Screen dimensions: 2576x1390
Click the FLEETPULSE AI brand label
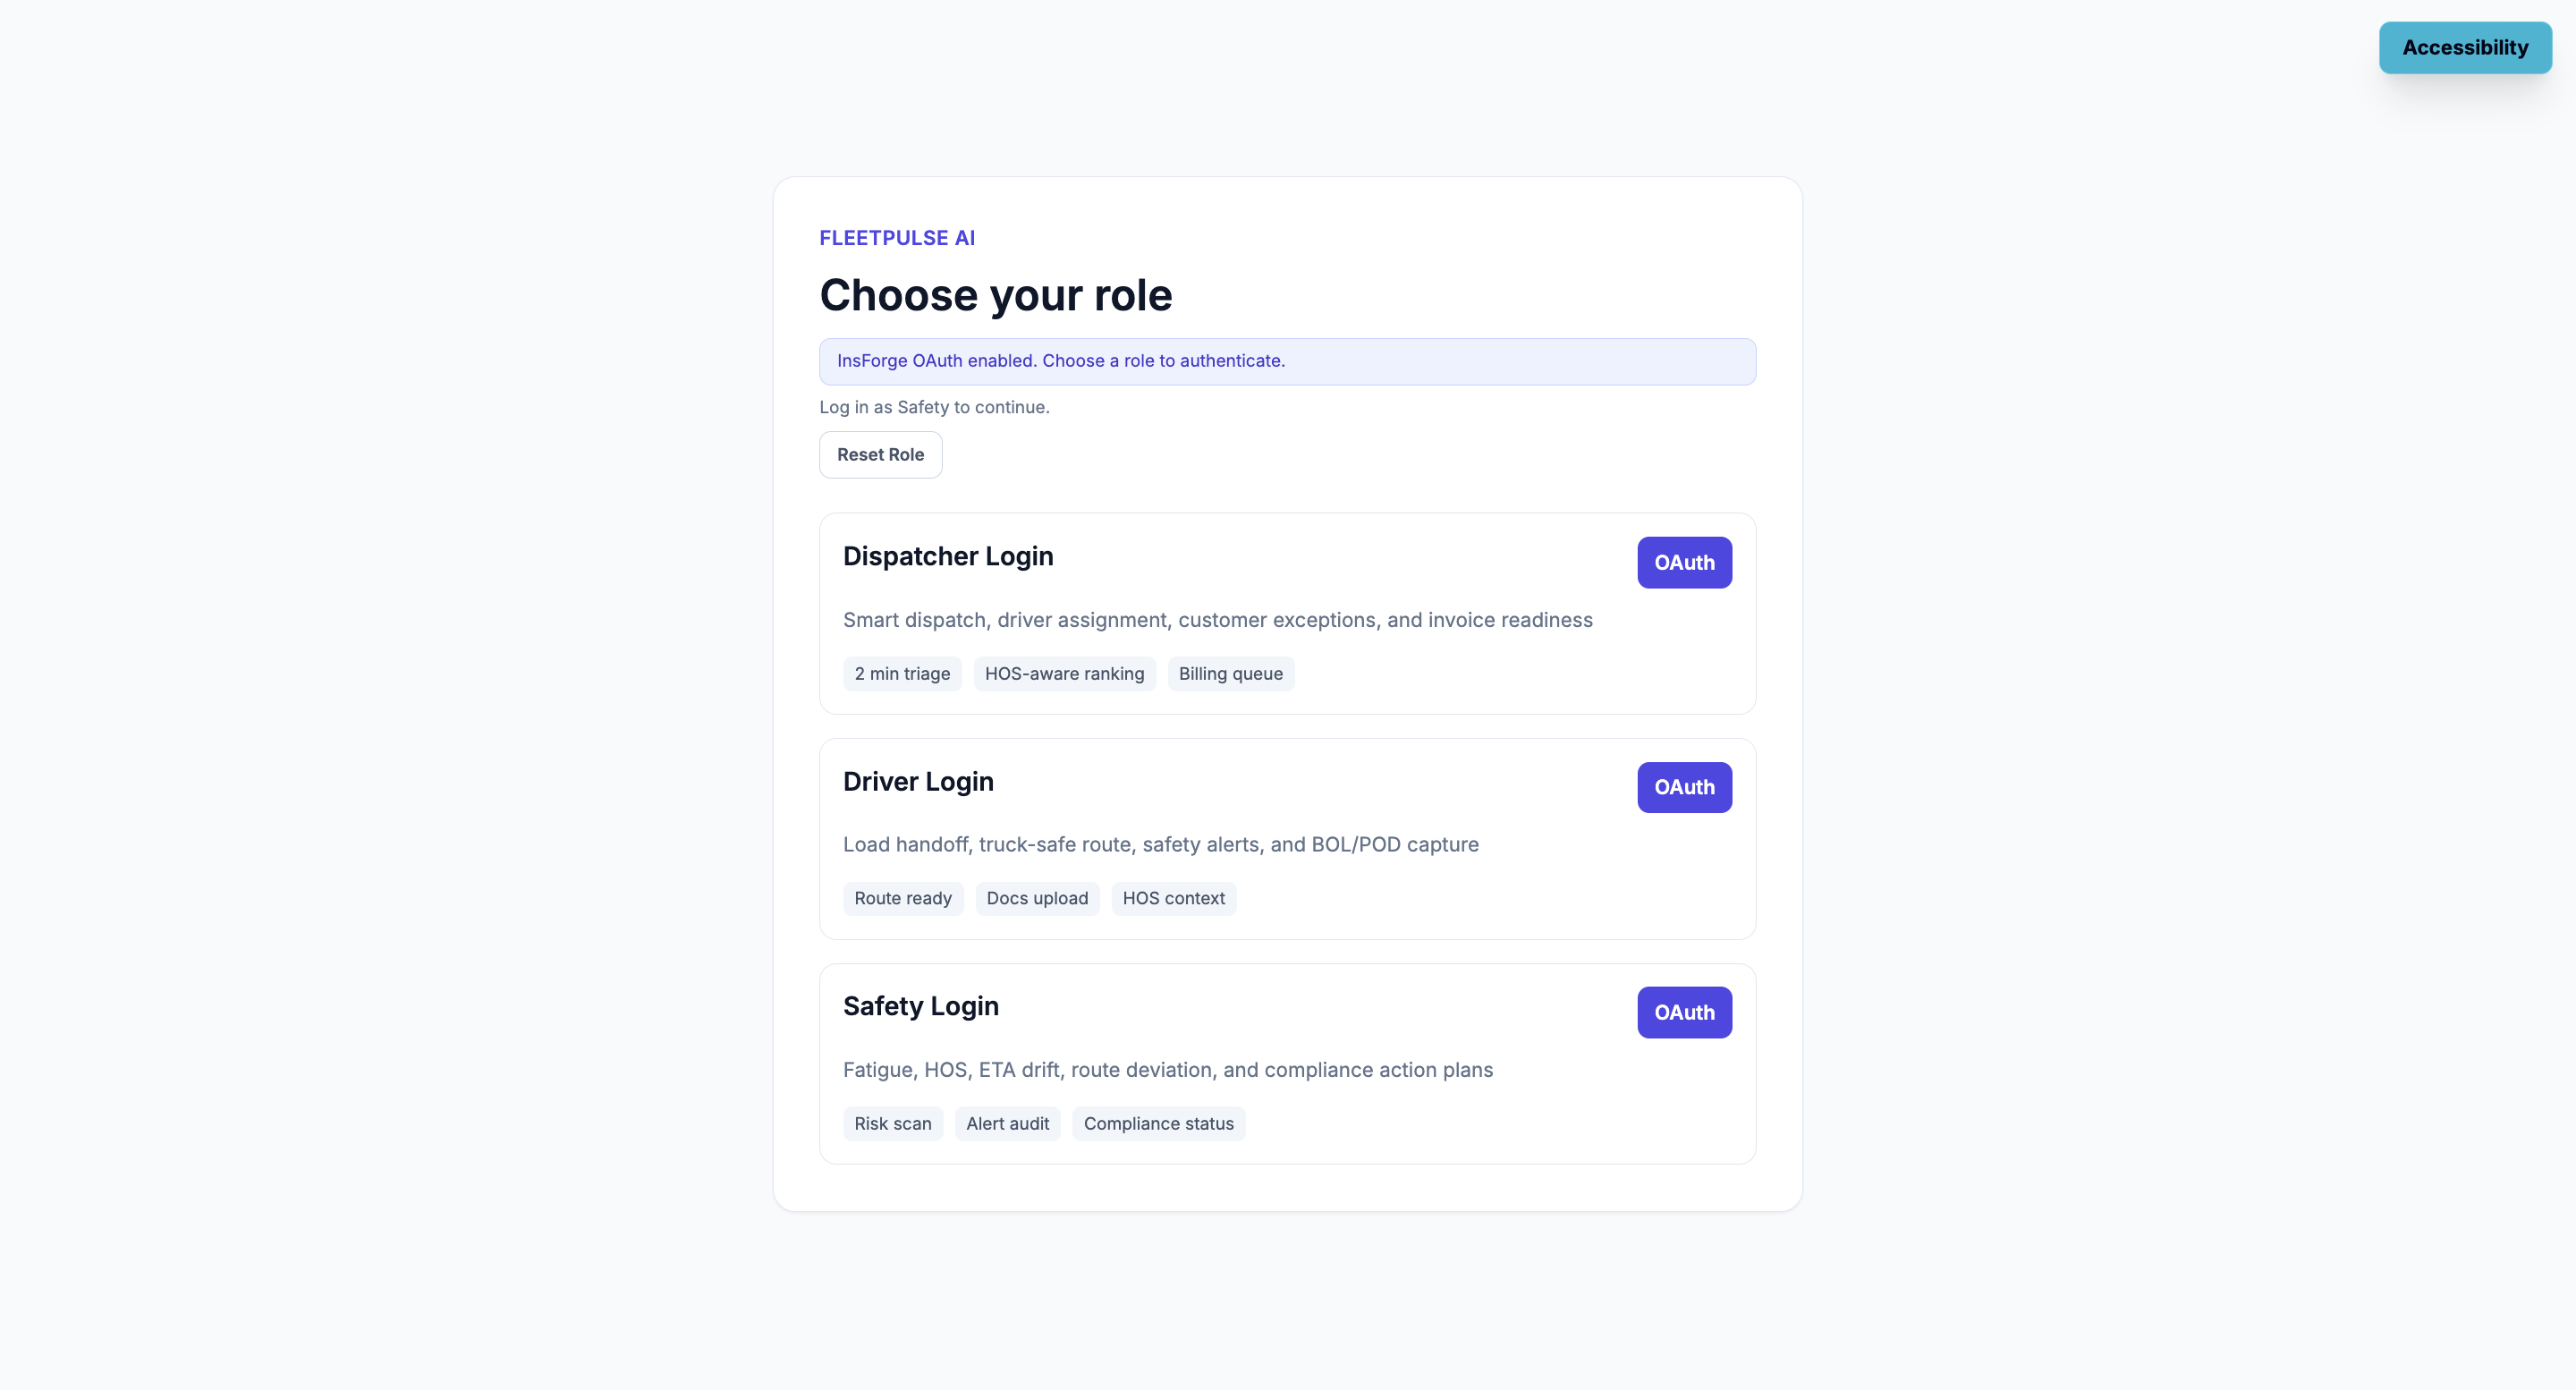(x=896, y=238)
